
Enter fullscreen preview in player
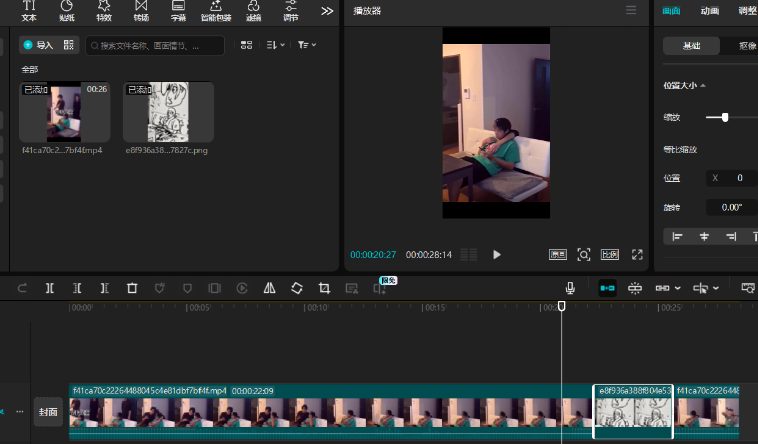[637, 254]
